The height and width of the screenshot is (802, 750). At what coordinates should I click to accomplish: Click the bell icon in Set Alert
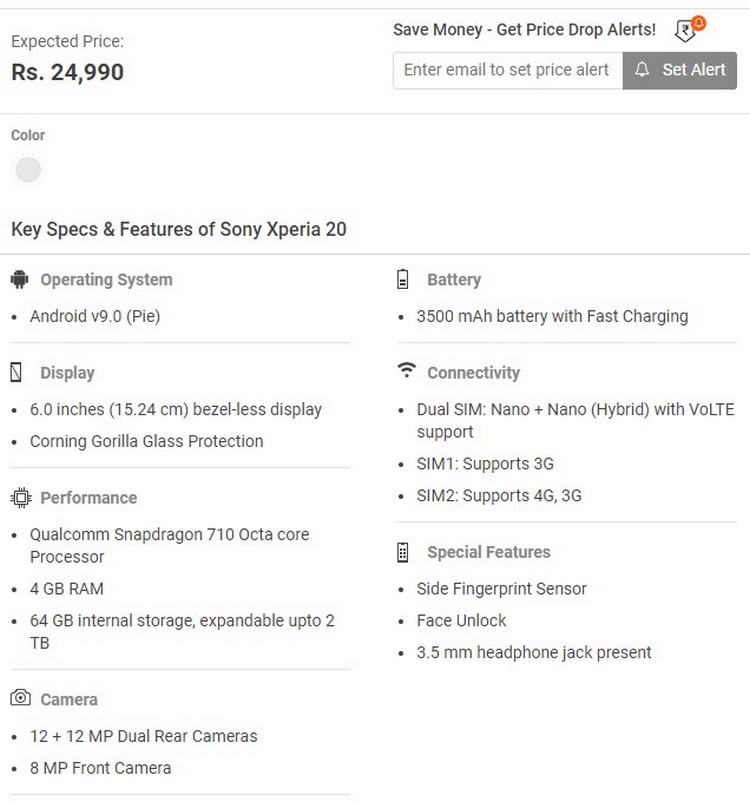(x=642, y=70)
